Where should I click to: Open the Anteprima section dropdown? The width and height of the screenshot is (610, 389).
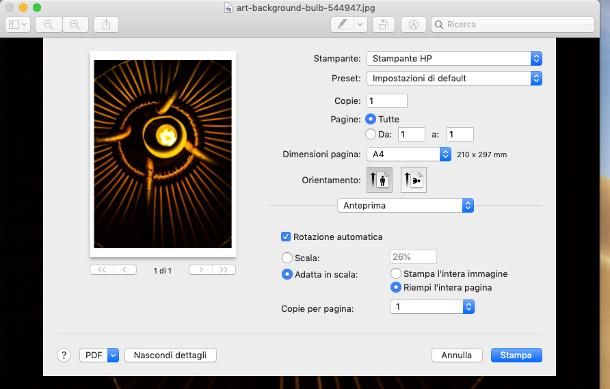[405, 205]
